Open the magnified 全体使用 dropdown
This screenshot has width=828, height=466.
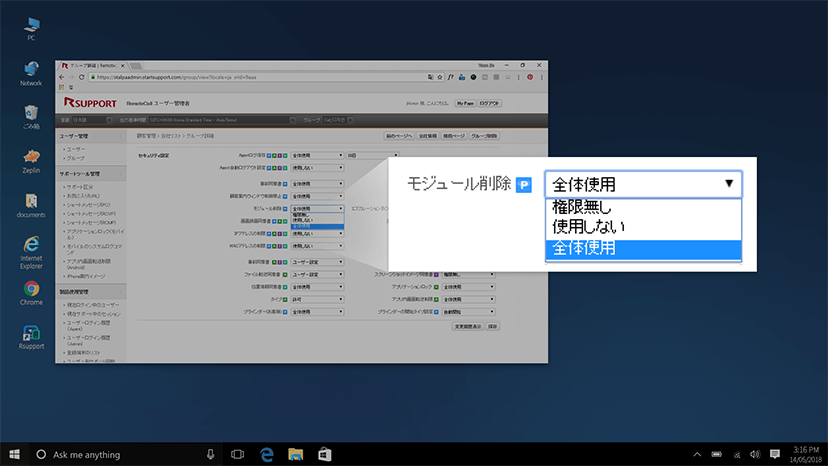pyautogui.click(x=643, y=184)
